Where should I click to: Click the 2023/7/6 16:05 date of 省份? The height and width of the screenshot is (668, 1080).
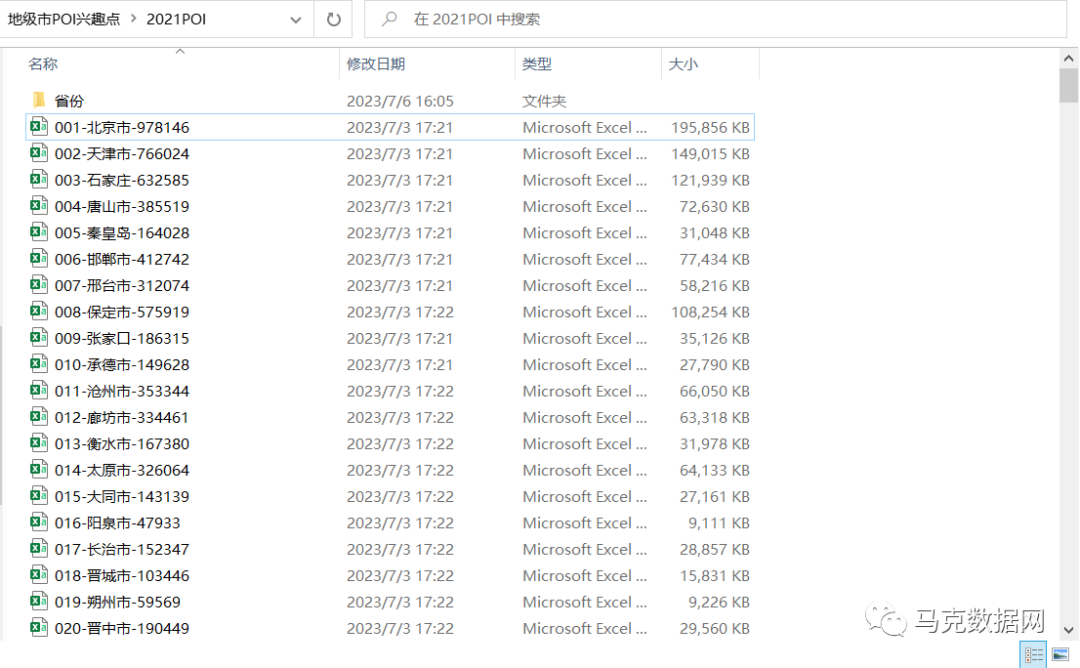(399, 101)
